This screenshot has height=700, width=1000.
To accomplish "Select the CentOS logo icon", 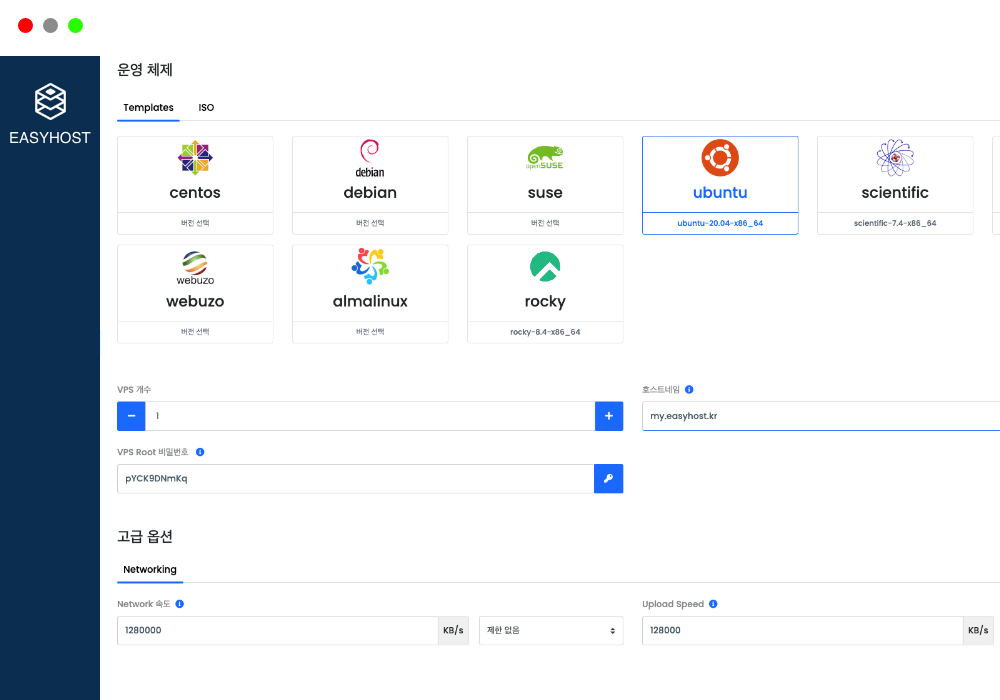I will click(x=195, y=157).
